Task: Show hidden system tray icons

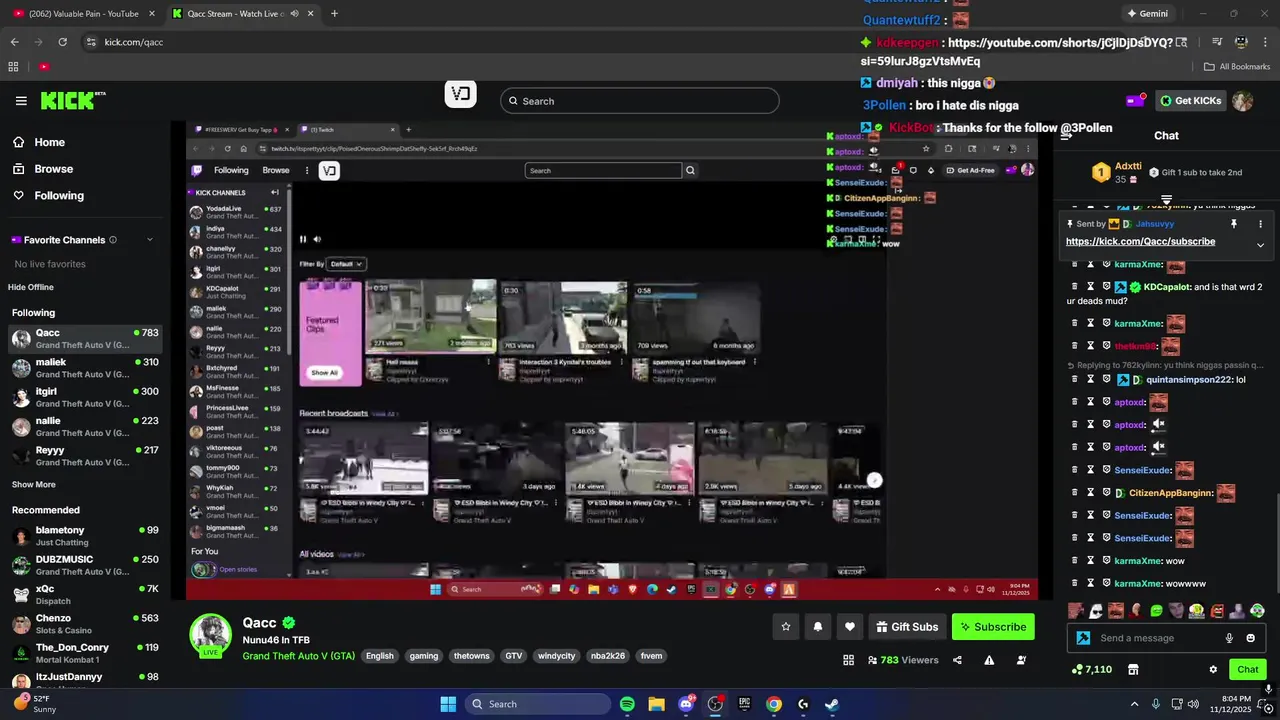Action: [1134, 704]
